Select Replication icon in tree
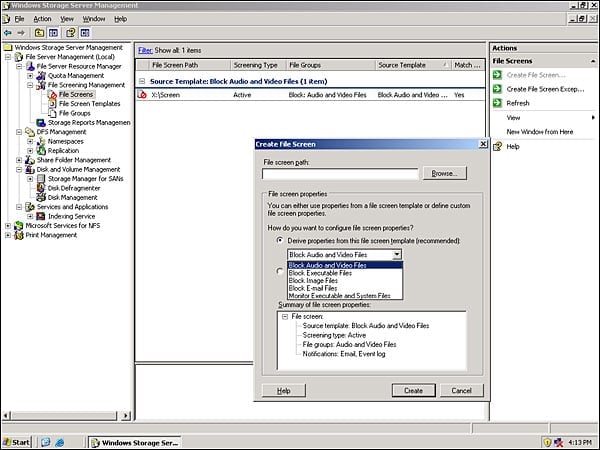Image resolution: width=600 pixels, height=450 pixels. click(41, 151)
